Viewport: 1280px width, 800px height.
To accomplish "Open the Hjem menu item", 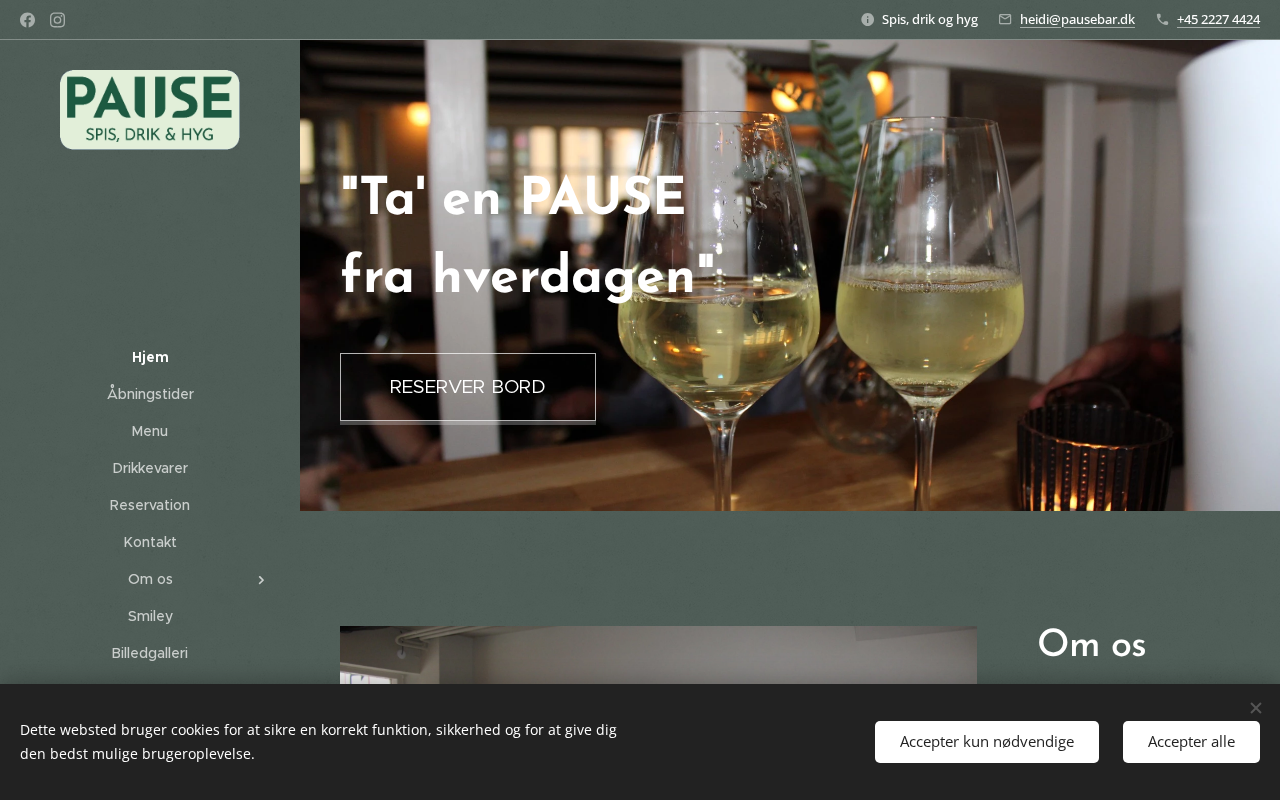I will [x=150, y=357].
